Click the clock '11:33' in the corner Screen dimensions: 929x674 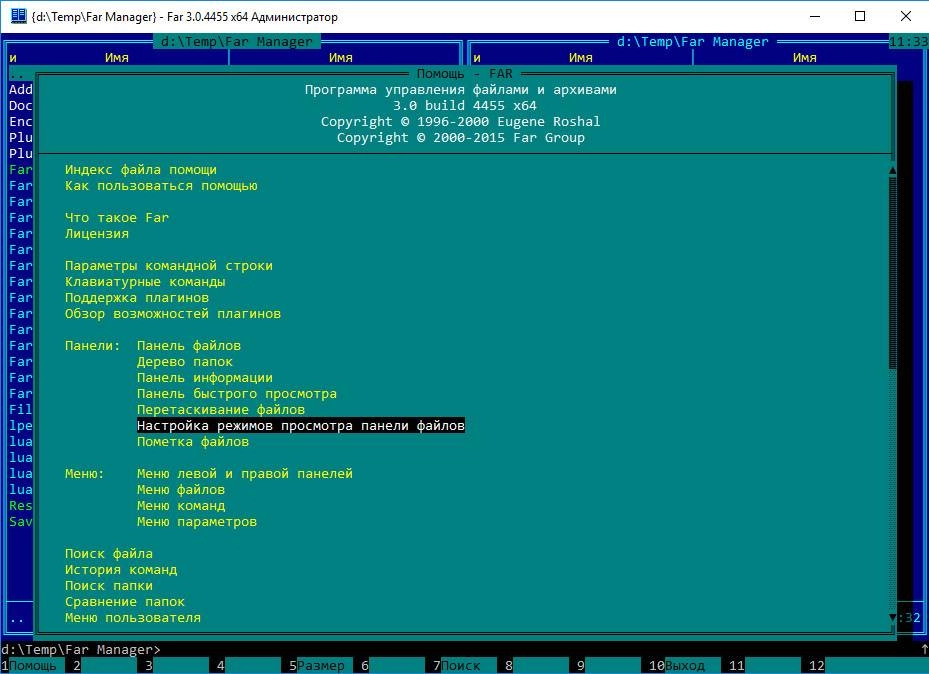coord(908,42)
